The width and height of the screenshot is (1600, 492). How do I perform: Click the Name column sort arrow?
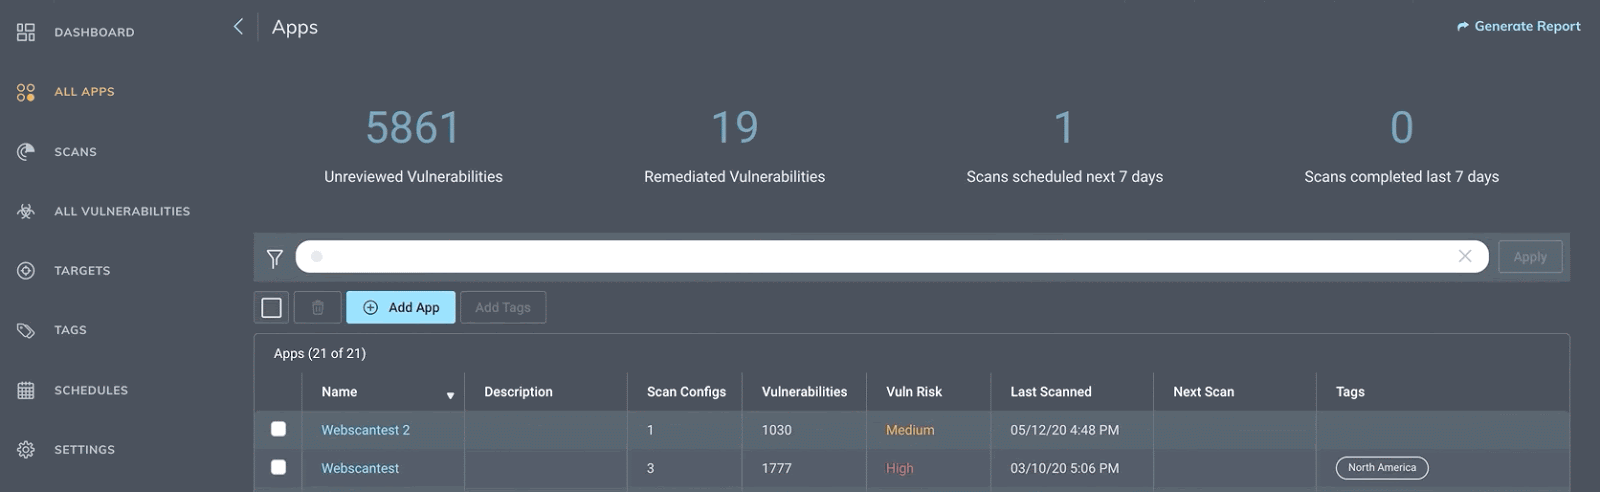pyautogui.click(x=450, y=396)
